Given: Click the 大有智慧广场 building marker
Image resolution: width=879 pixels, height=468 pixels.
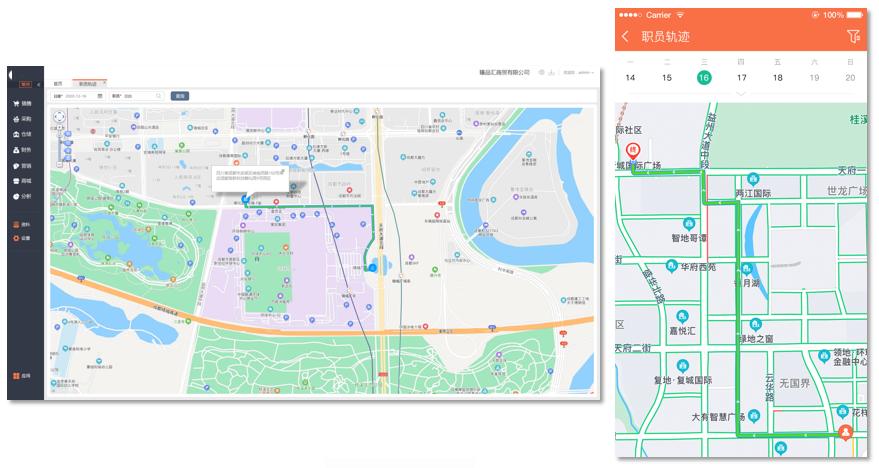Looking at the screenshot, I should (x=754, y=416).
